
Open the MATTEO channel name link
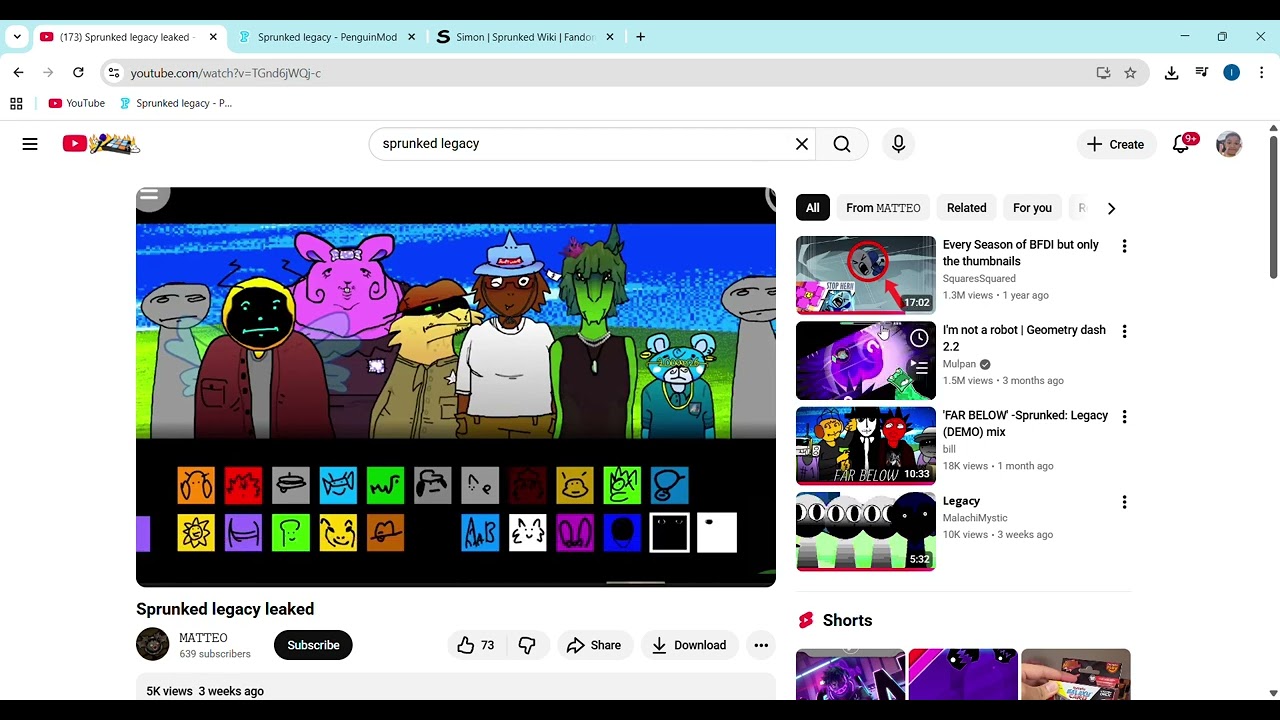[x=203, y=638]
